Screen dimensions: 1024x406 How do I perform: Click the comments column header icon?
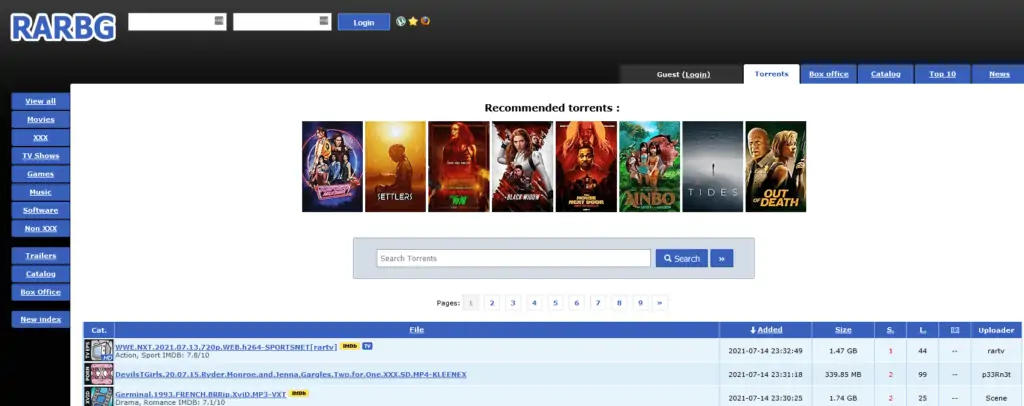click(955, 330)
